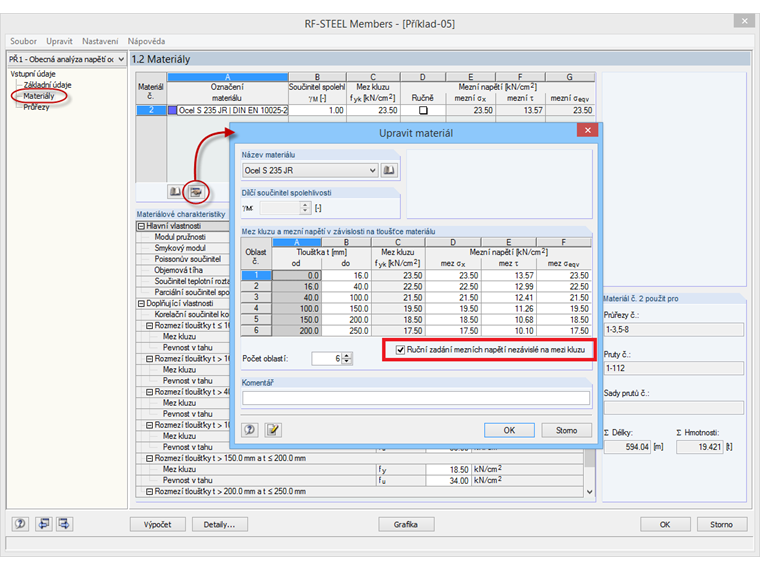Go to next module window icon

click(64, 524)
